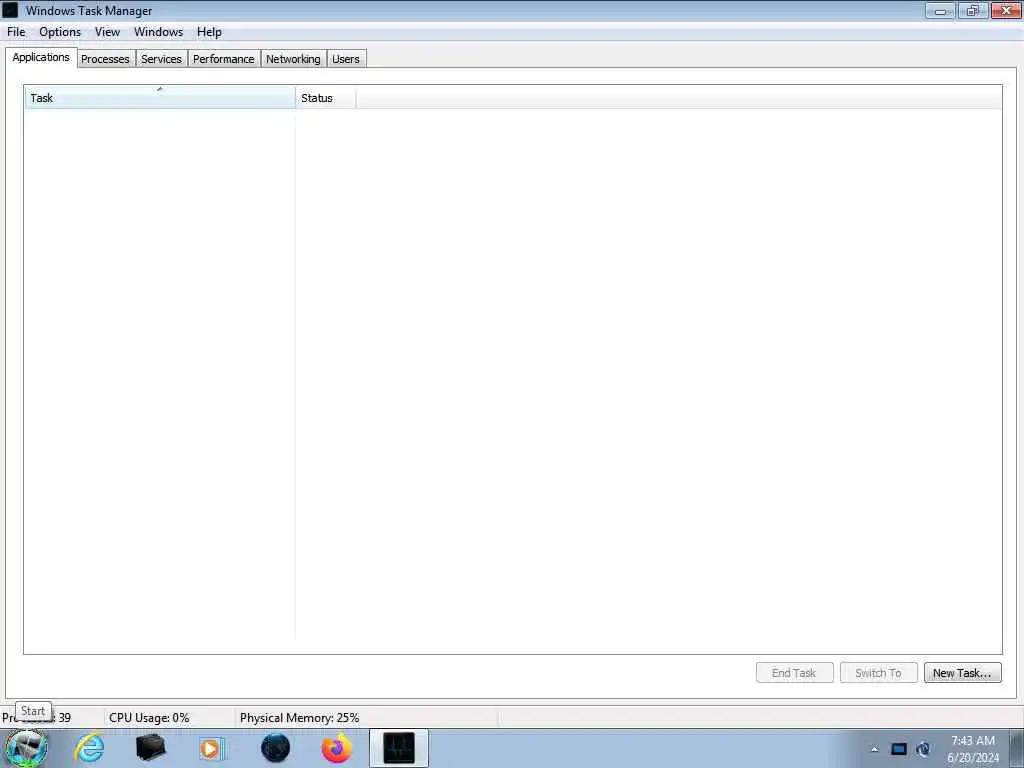Close the Task Manager window
Screen dimensions: 1024x768
[1006, 10]
